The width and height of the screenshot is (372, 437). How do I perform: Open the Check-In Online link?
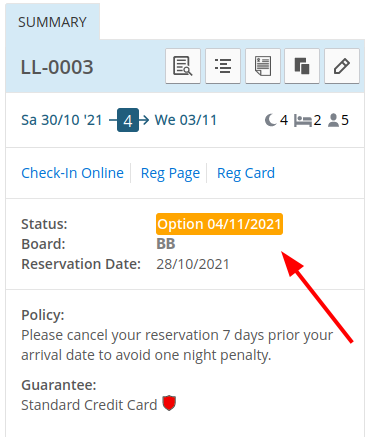pos(72,173)
